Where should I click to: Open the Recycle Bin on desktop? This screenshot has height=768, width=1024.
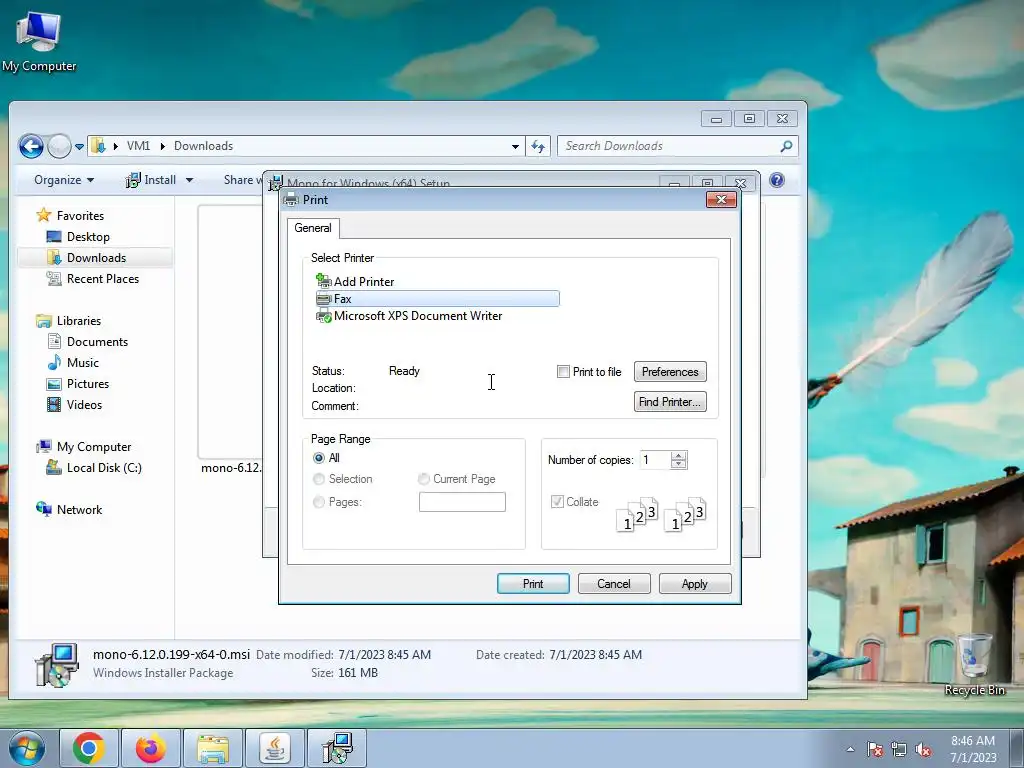[974, 665]
